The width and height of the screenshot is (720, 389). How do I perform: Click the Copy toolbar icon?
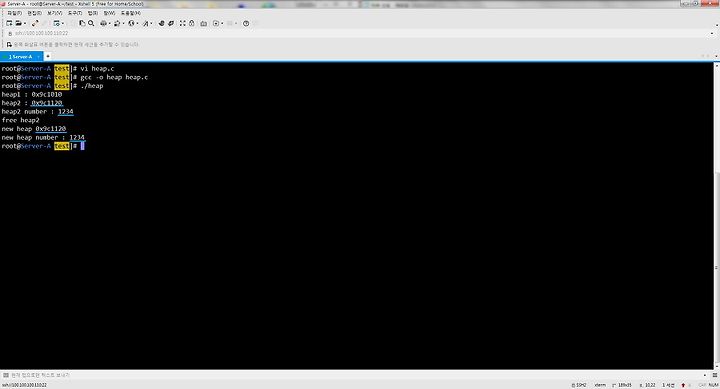[x=82, y=23]
